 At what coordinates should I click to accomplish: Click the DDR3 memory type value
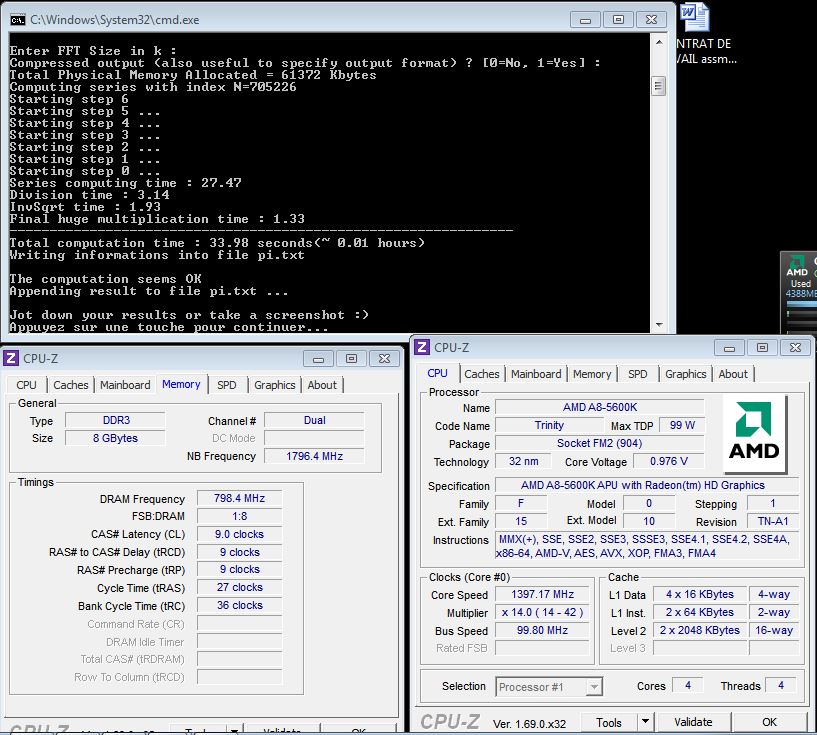(x=116, y=420)
